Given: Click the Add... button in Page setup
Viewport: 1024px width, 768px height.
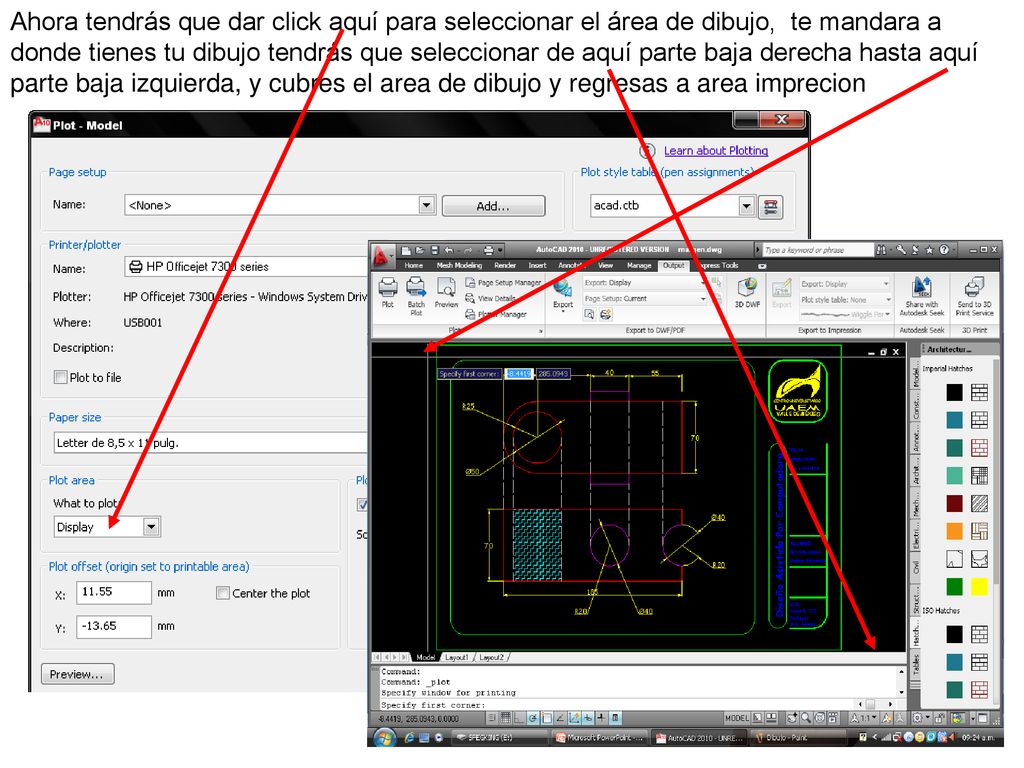Looking at the screenshot, I should pyautogui.click(x=493, y=206).
